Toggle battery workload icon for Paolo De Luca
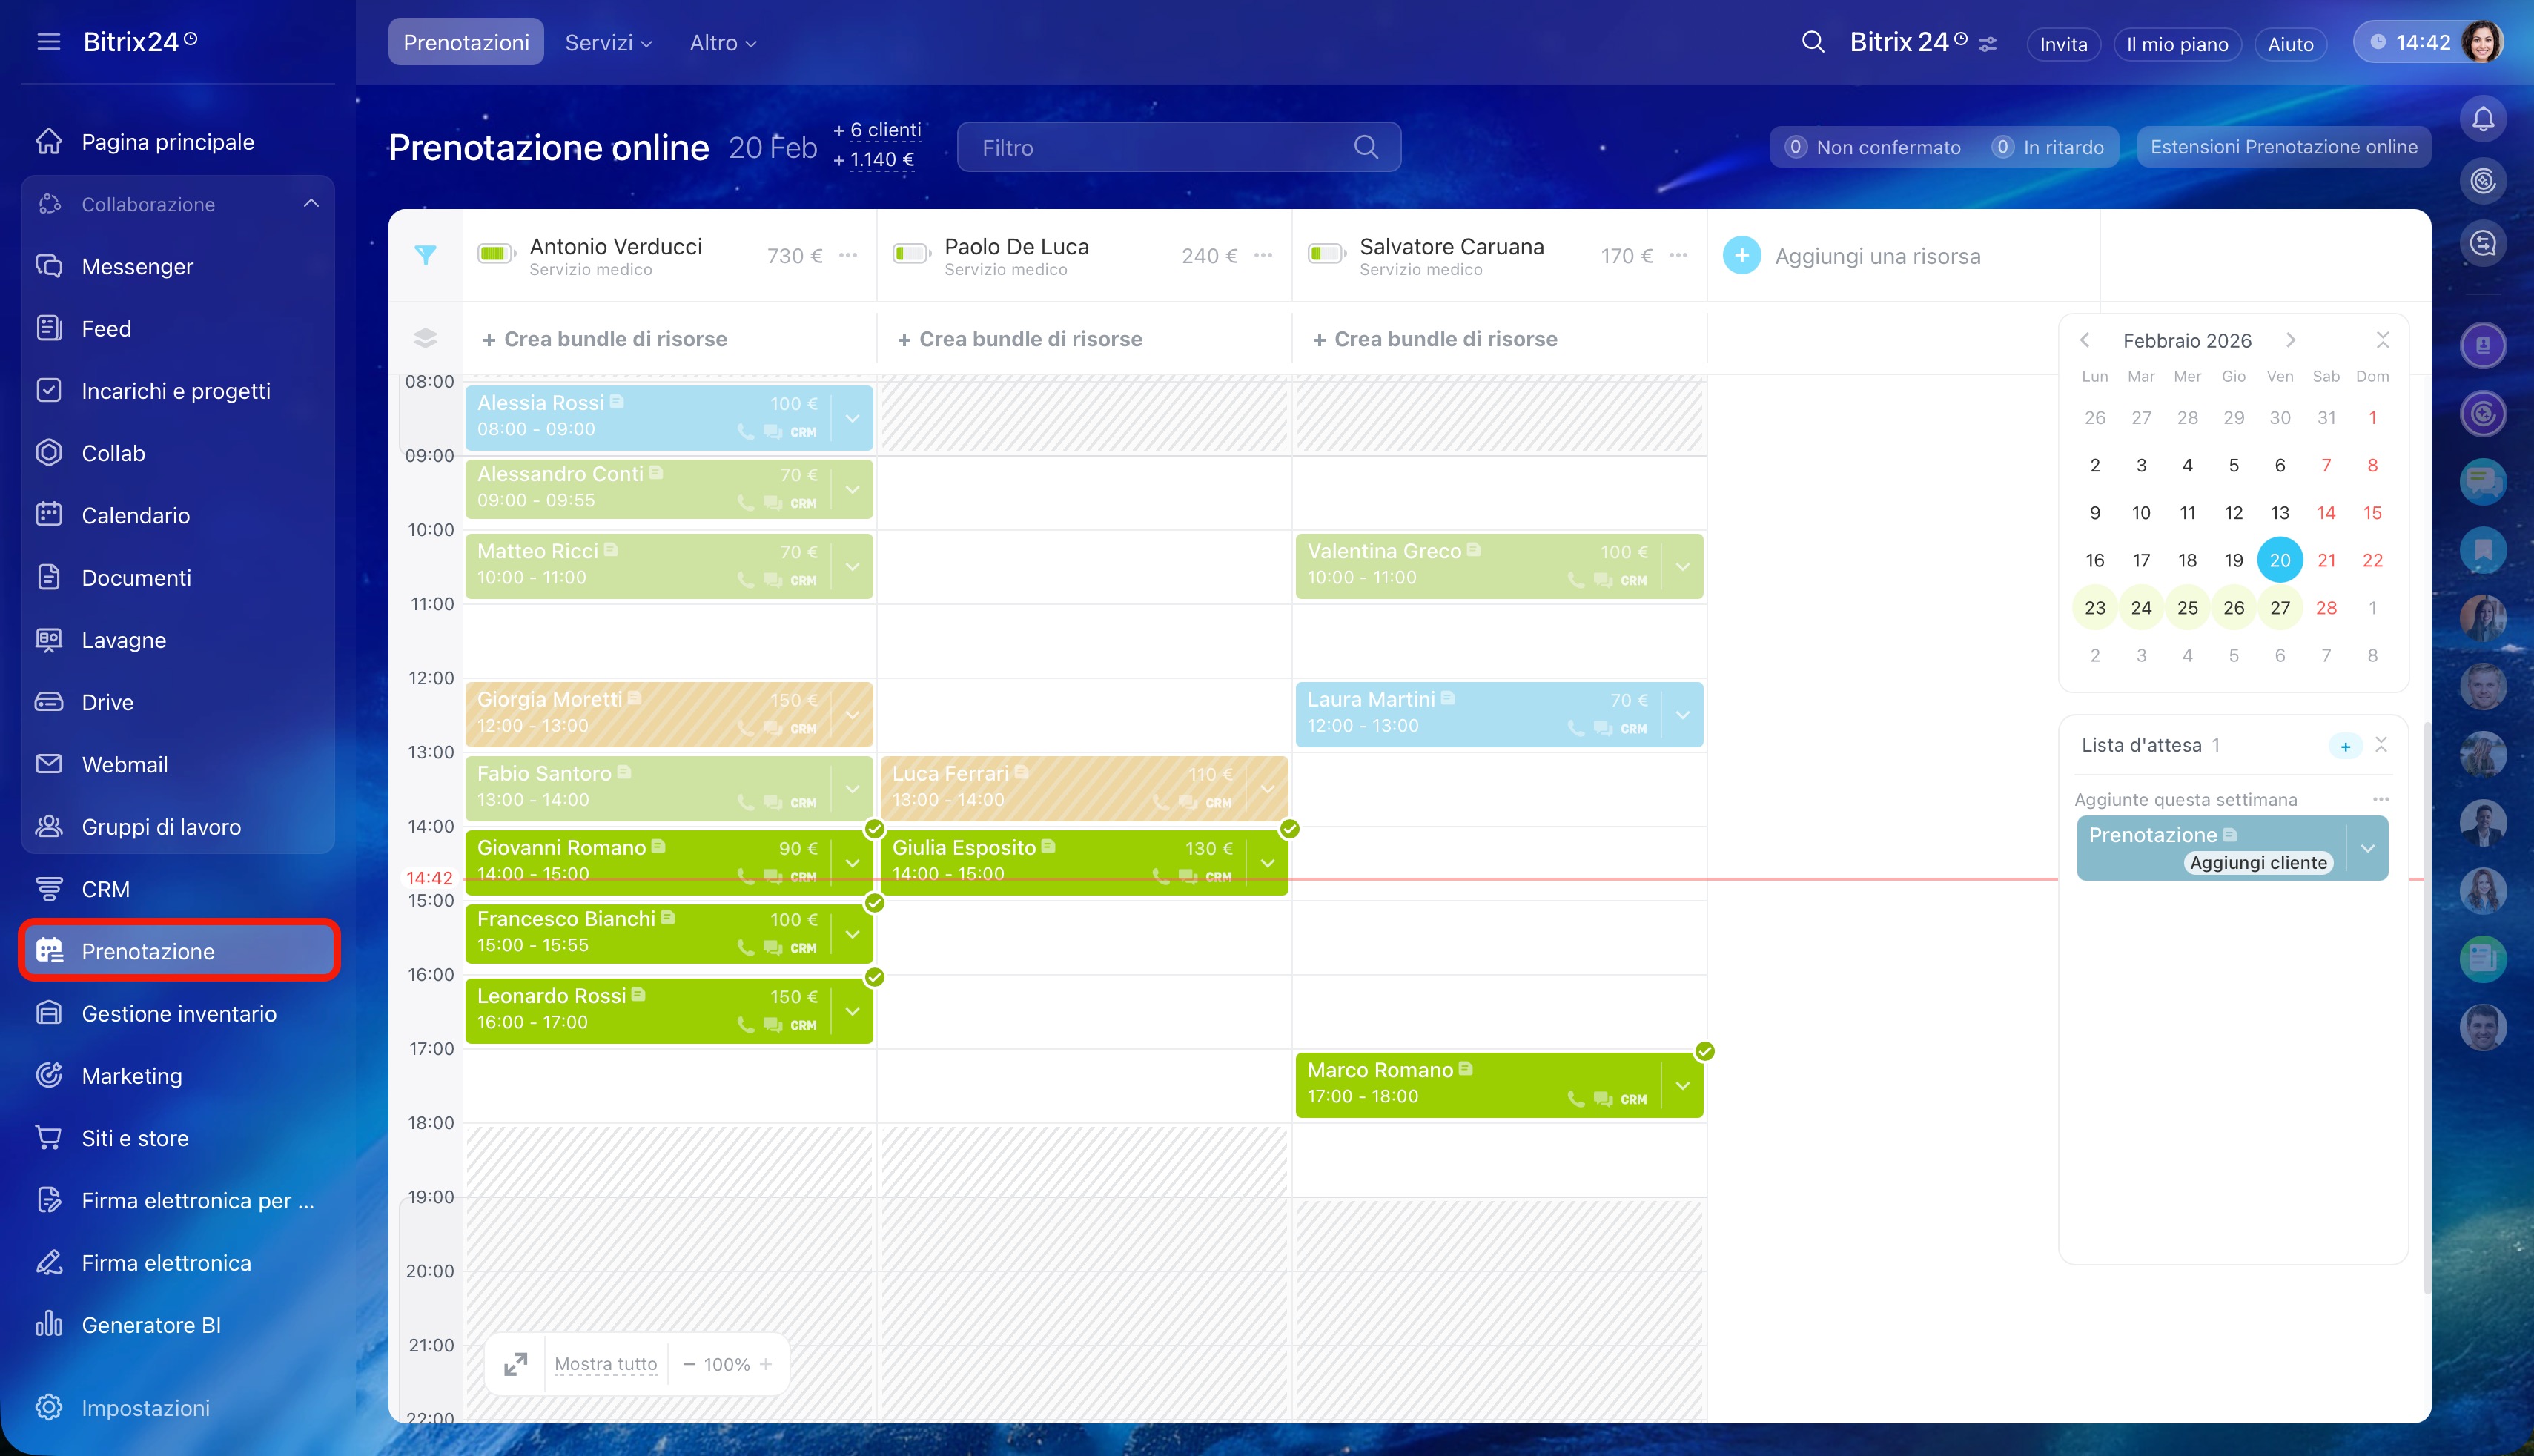This screenshot has height=1456, width=2534. tap(911, 254)
